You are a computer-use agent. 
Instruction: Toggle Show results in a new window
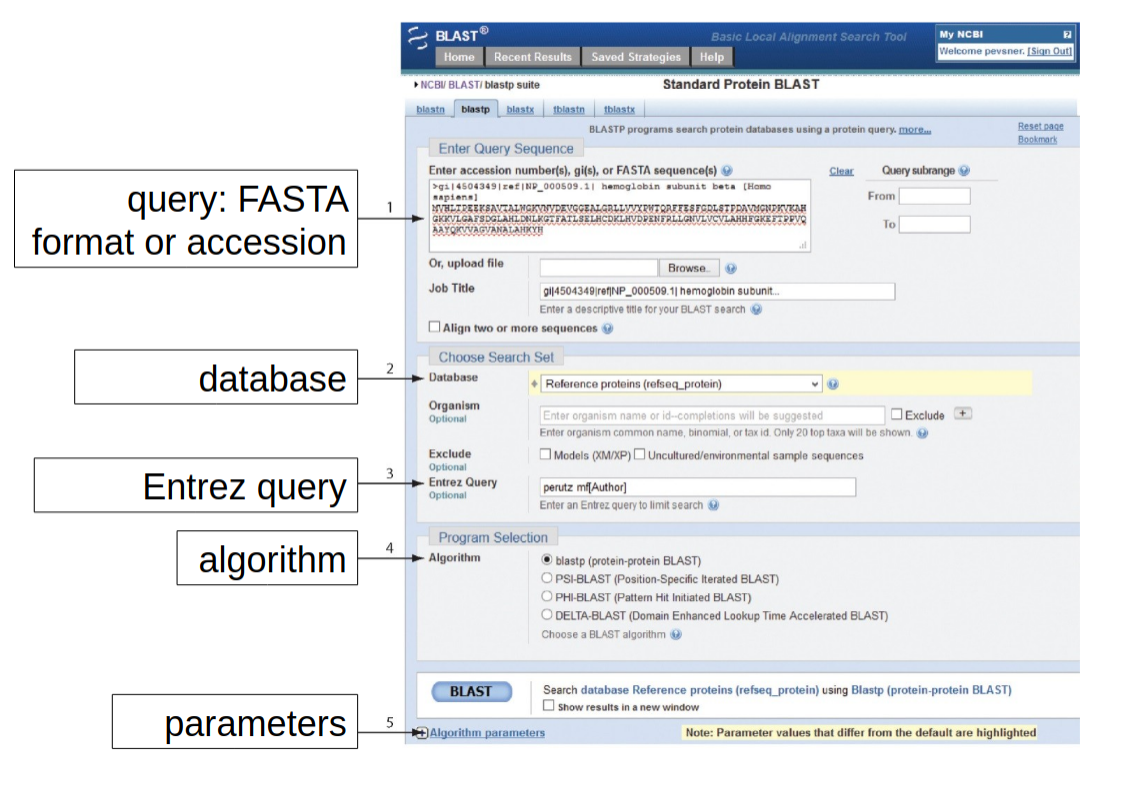[x=548, y=706]
